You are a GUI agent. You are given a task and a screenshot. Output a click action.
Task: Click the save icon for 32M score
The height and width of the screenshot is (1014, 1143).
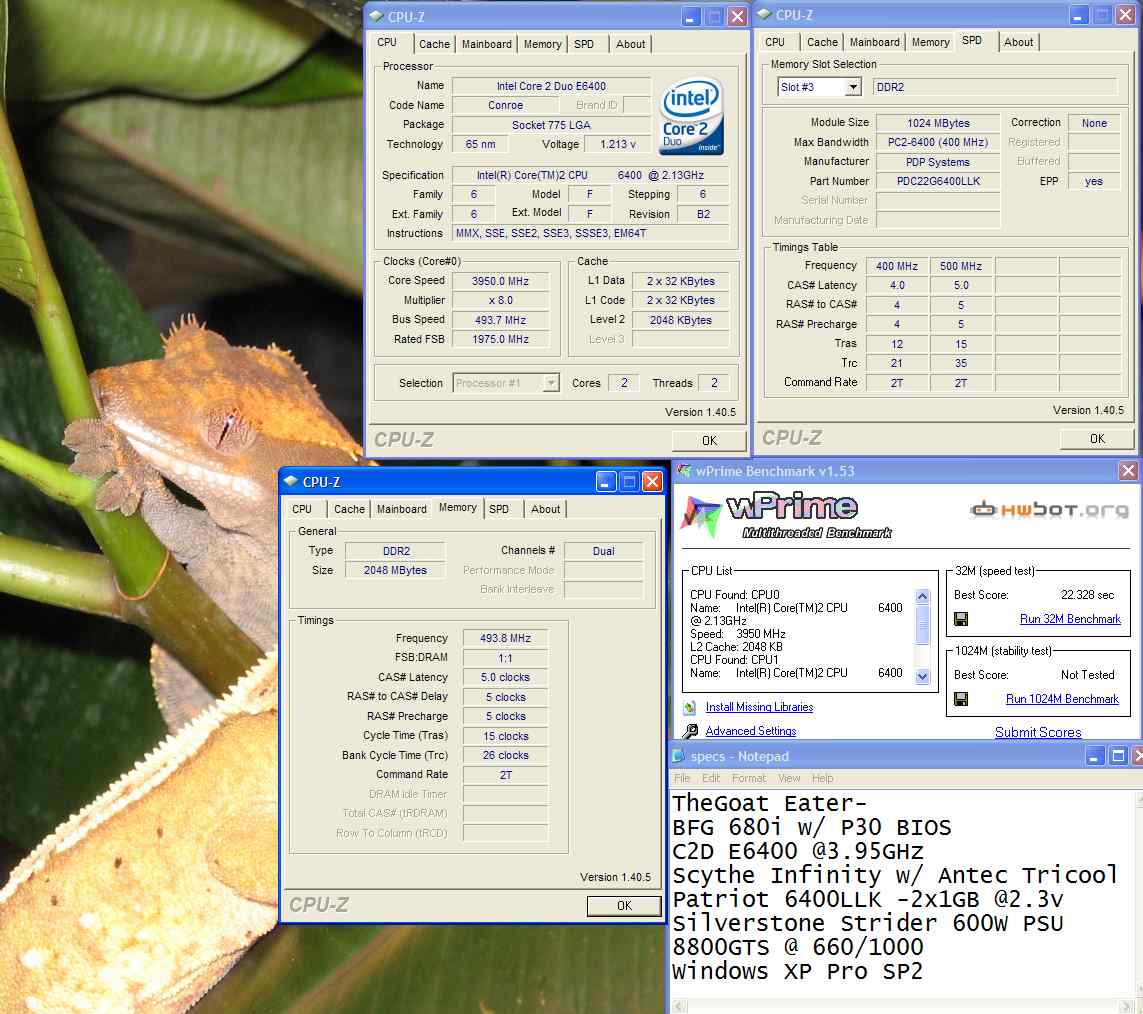click(961, 619)
